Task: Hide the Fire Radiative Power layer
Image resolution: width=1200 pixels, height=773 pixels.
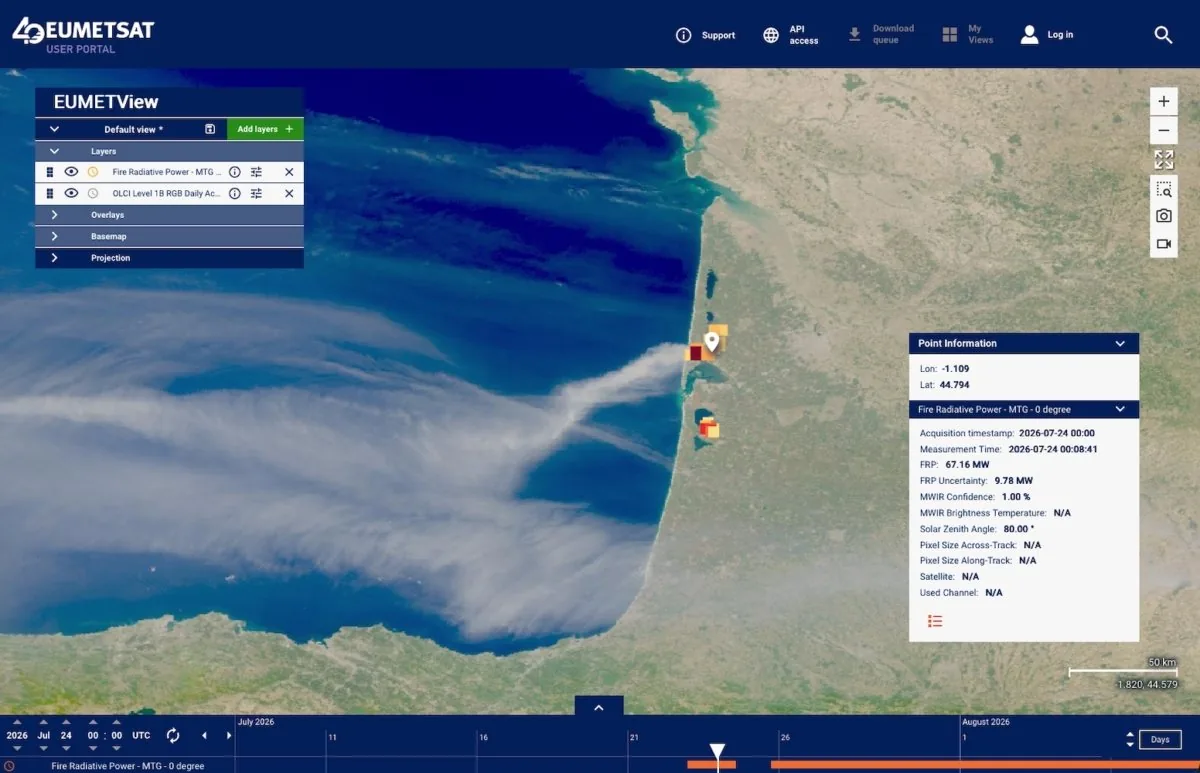Action: [71, 172]
